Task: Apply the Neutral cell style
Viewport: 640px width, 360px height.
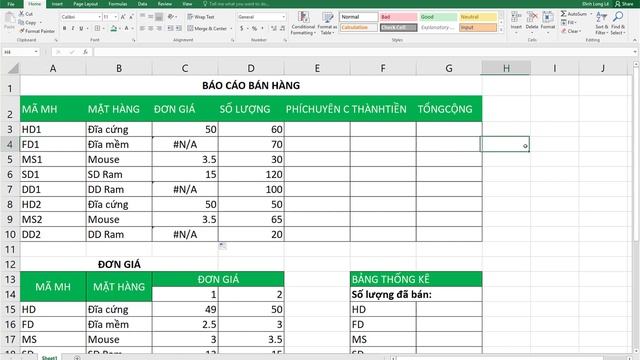Action: [x=478, y=17]
